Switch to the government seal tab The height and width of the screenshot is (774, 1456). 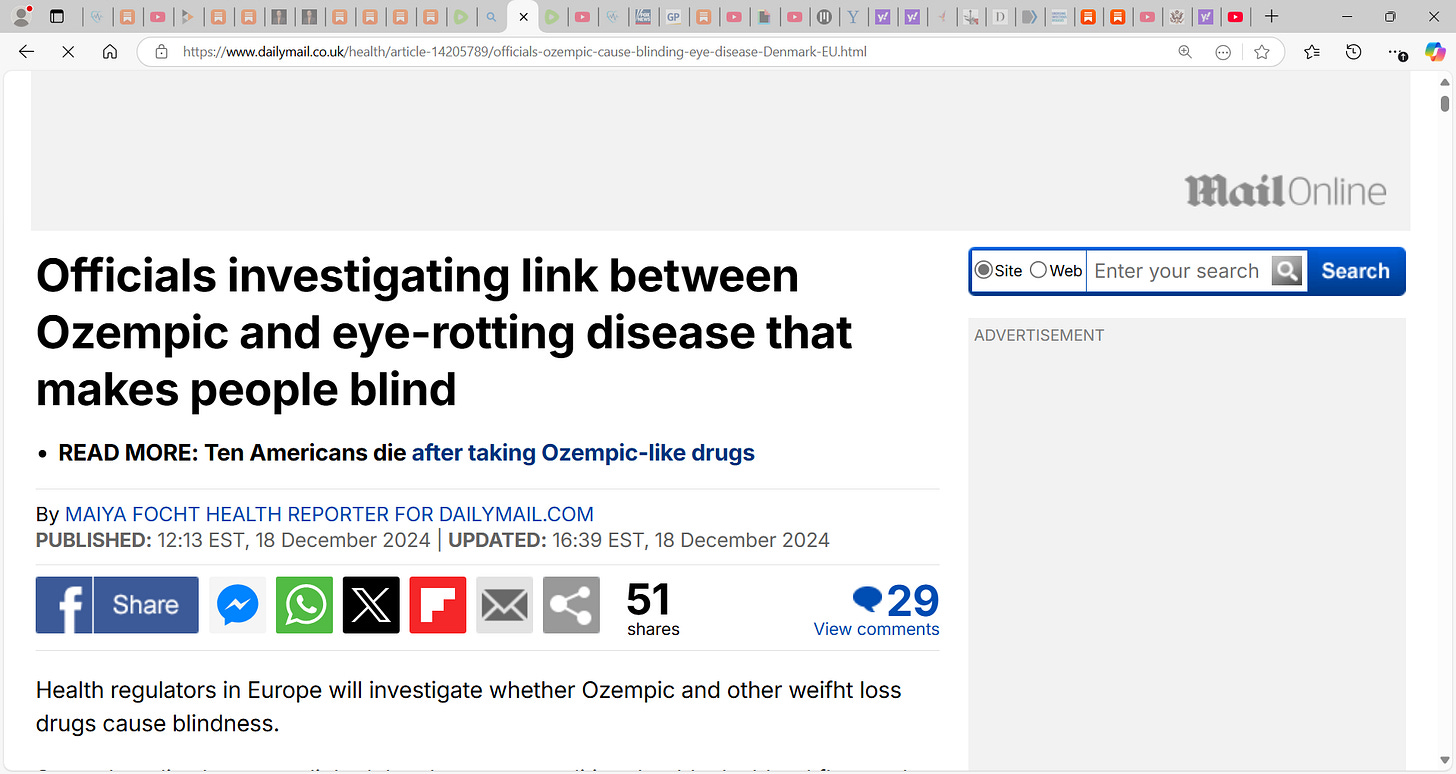click(1176, 17)
